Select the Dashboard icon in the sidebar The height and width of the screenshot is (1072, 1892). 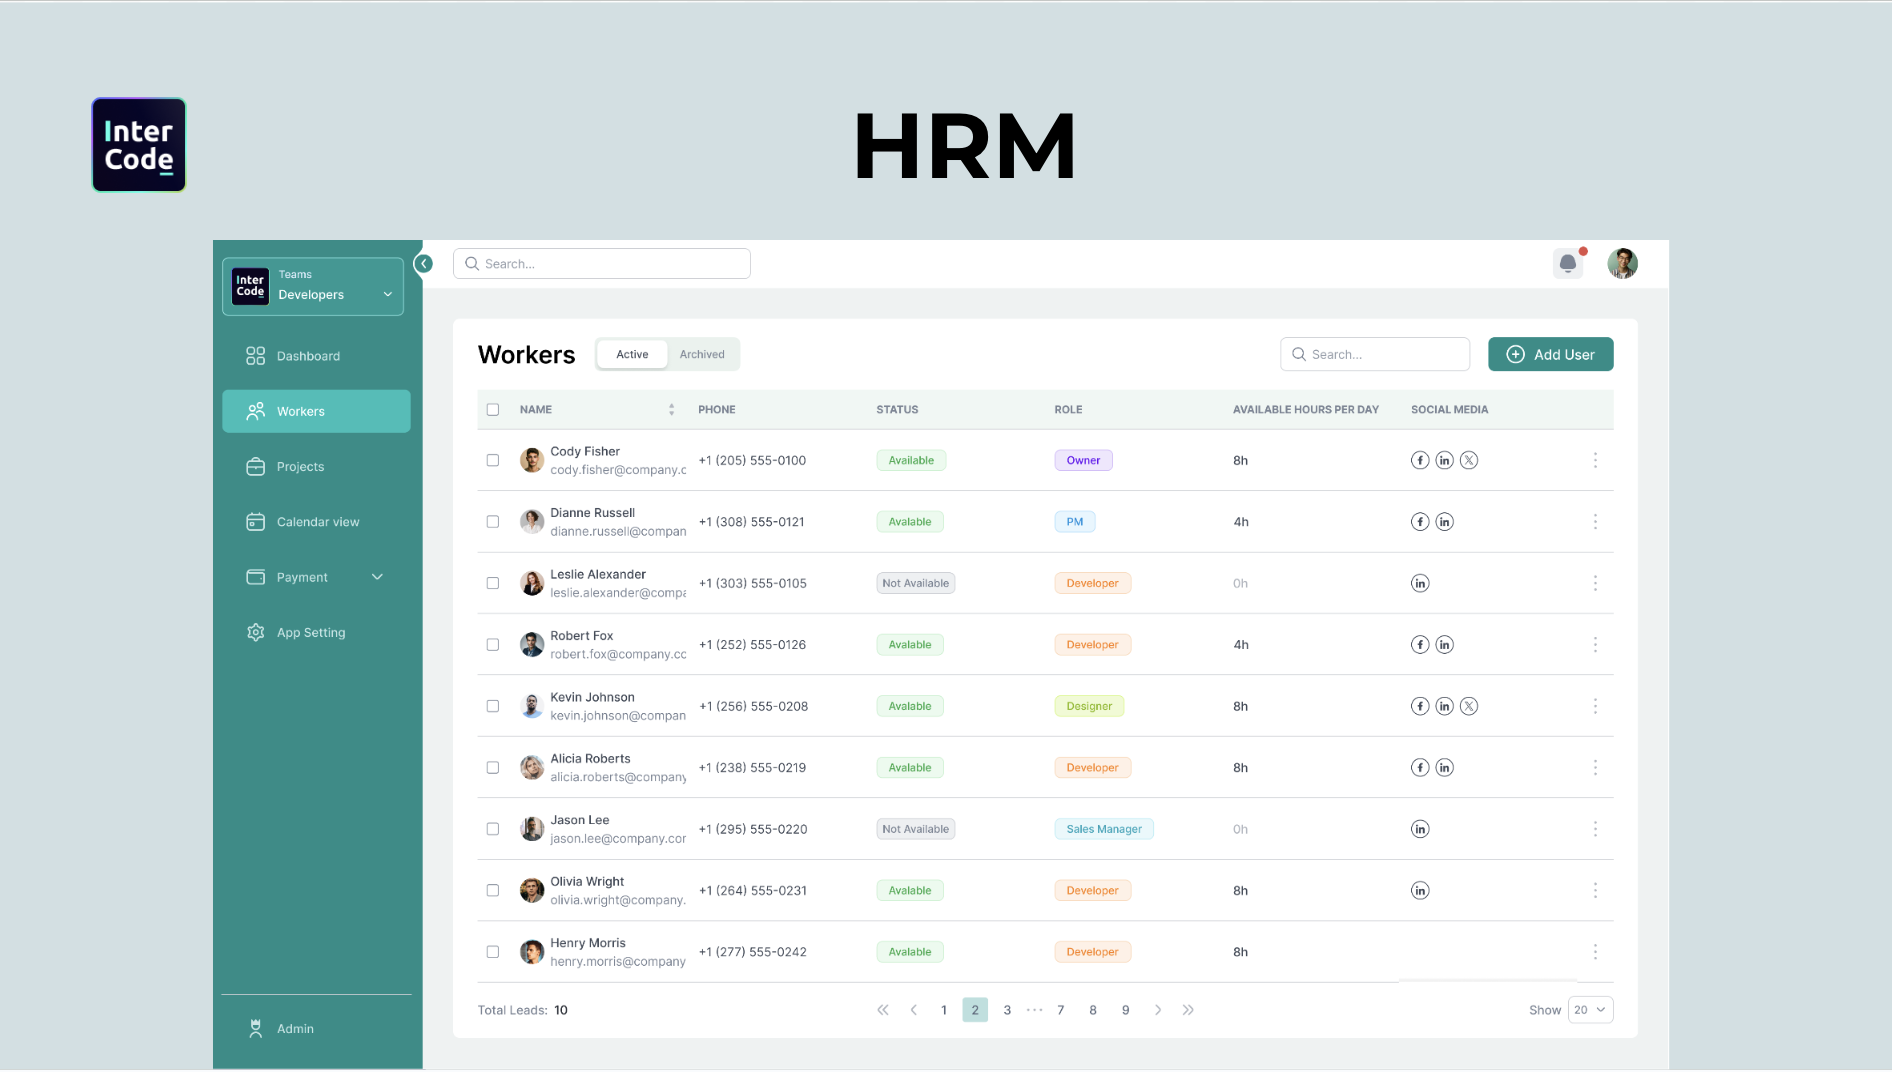pos(255,355)
